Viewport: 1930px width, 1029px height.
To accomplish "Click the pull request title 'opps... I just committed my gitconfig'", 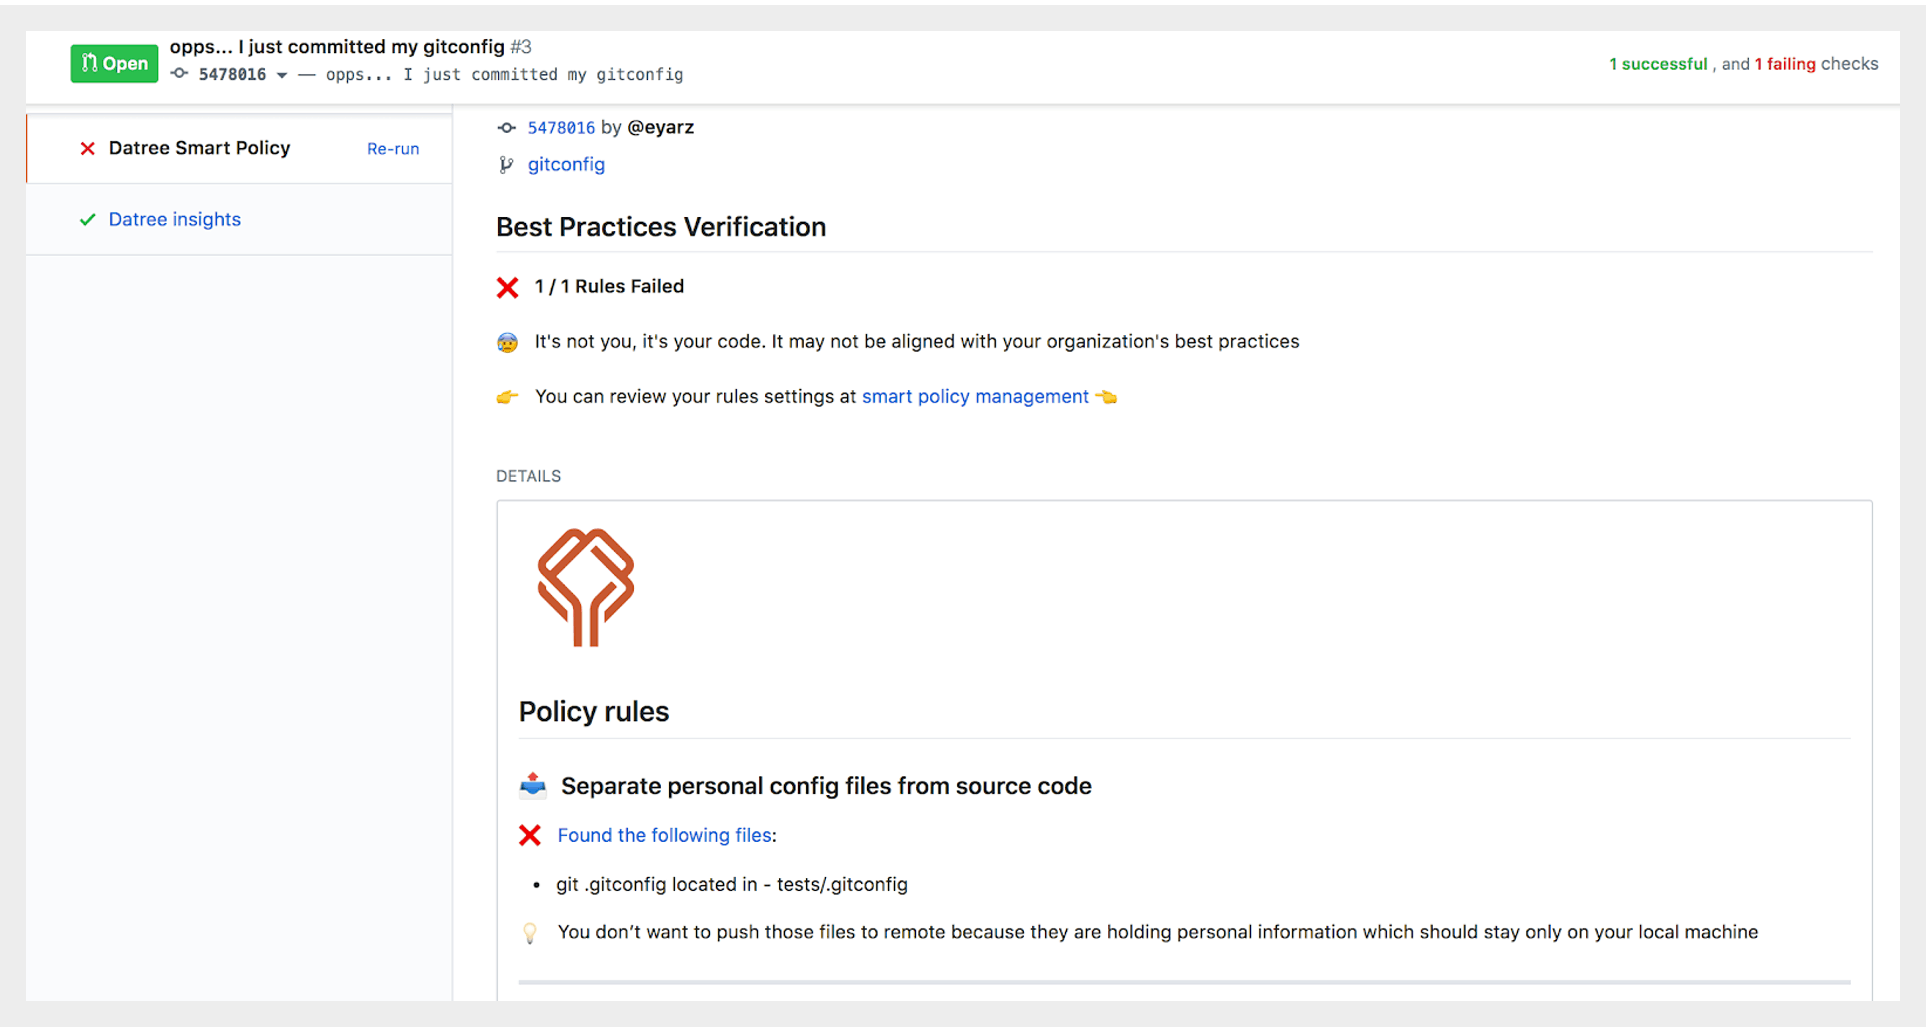I will 337,47.
